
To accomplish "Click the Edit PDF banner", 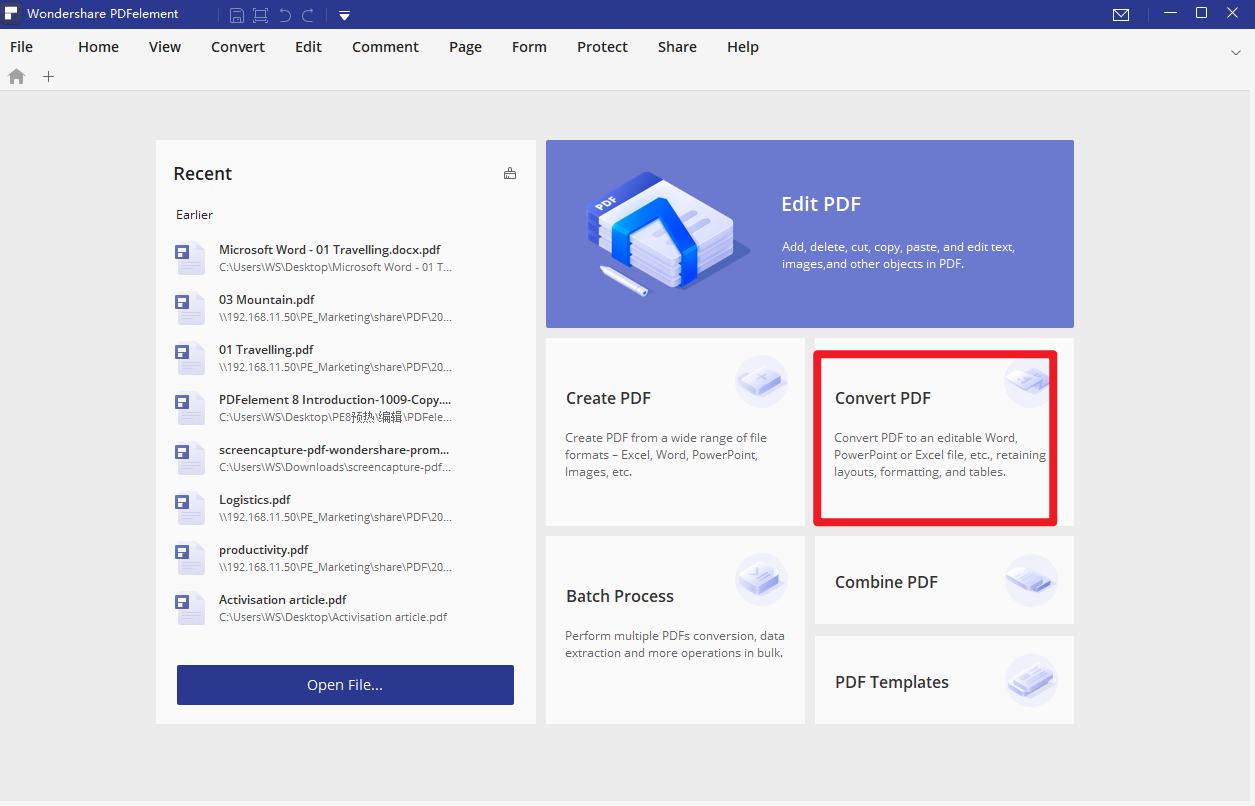I will [x=809, y=234].
